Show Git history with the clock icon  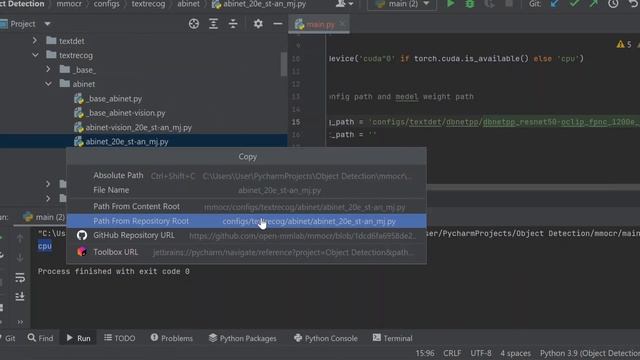click(613, 4)
